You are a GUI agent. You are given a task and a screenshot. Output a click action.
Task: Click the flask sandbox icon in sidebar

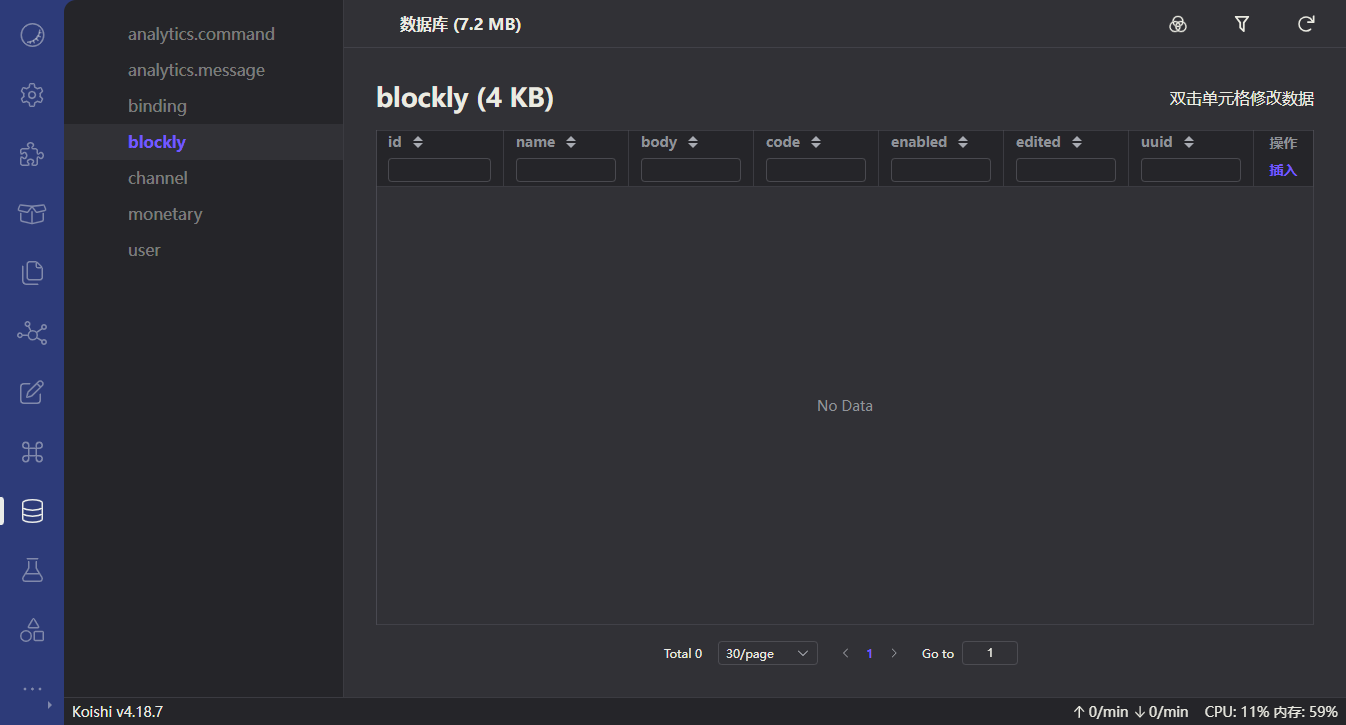click(32, 569)
